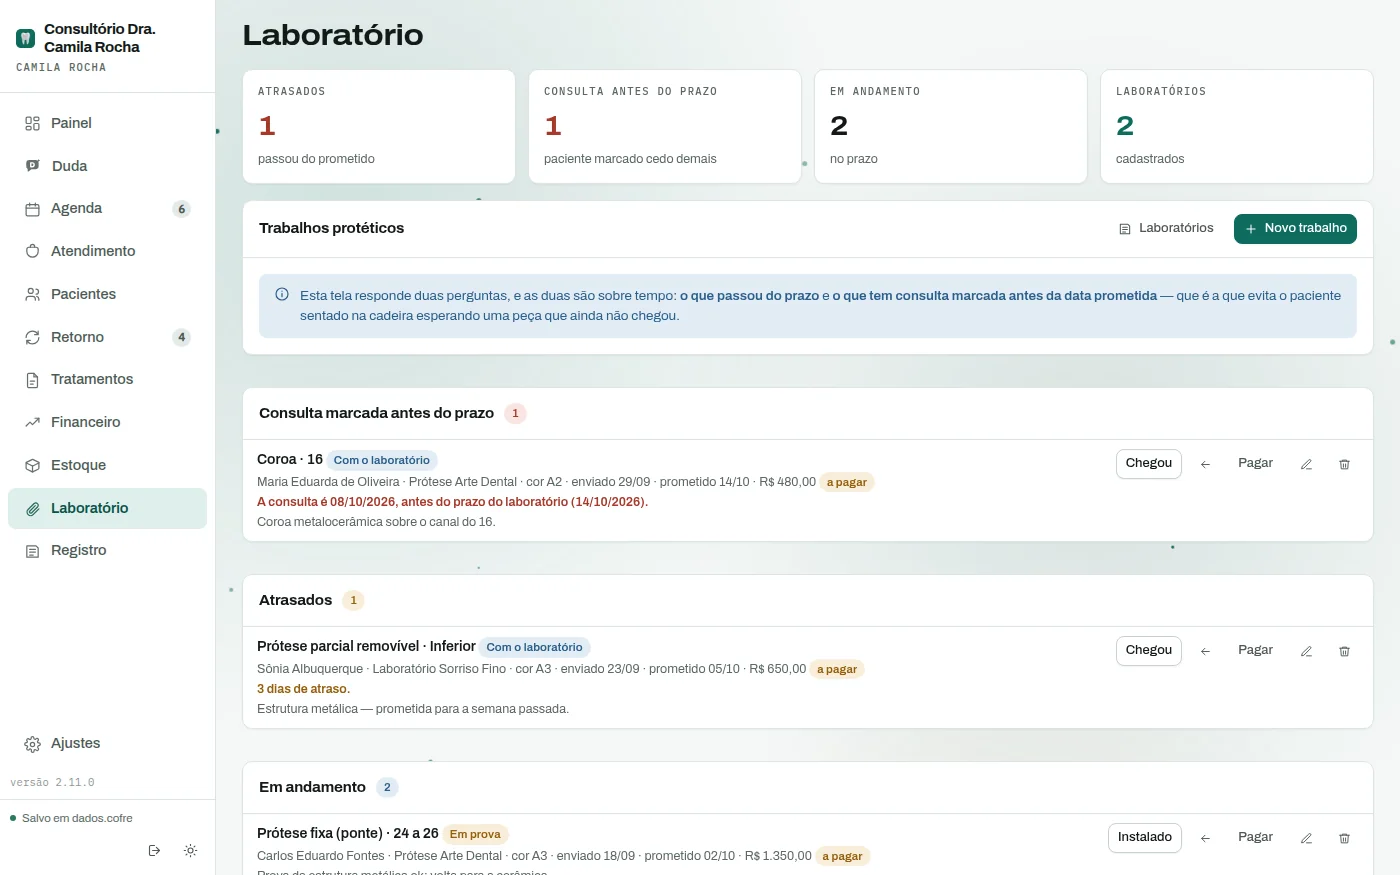Click the Consulta antes do prazo card

[x=665, y=126]
